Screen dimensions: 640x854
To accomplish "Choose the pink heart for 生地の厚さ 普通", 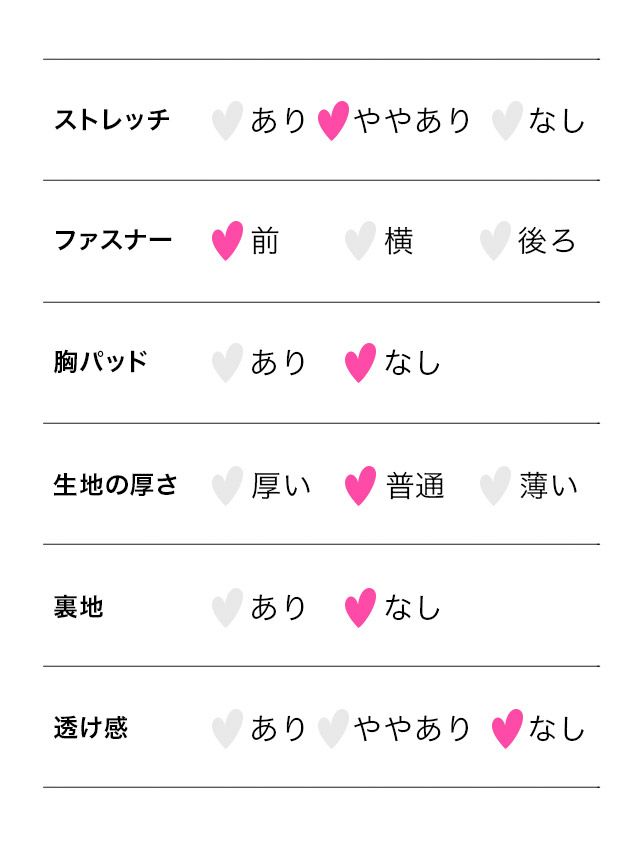I will coord(360,486).
